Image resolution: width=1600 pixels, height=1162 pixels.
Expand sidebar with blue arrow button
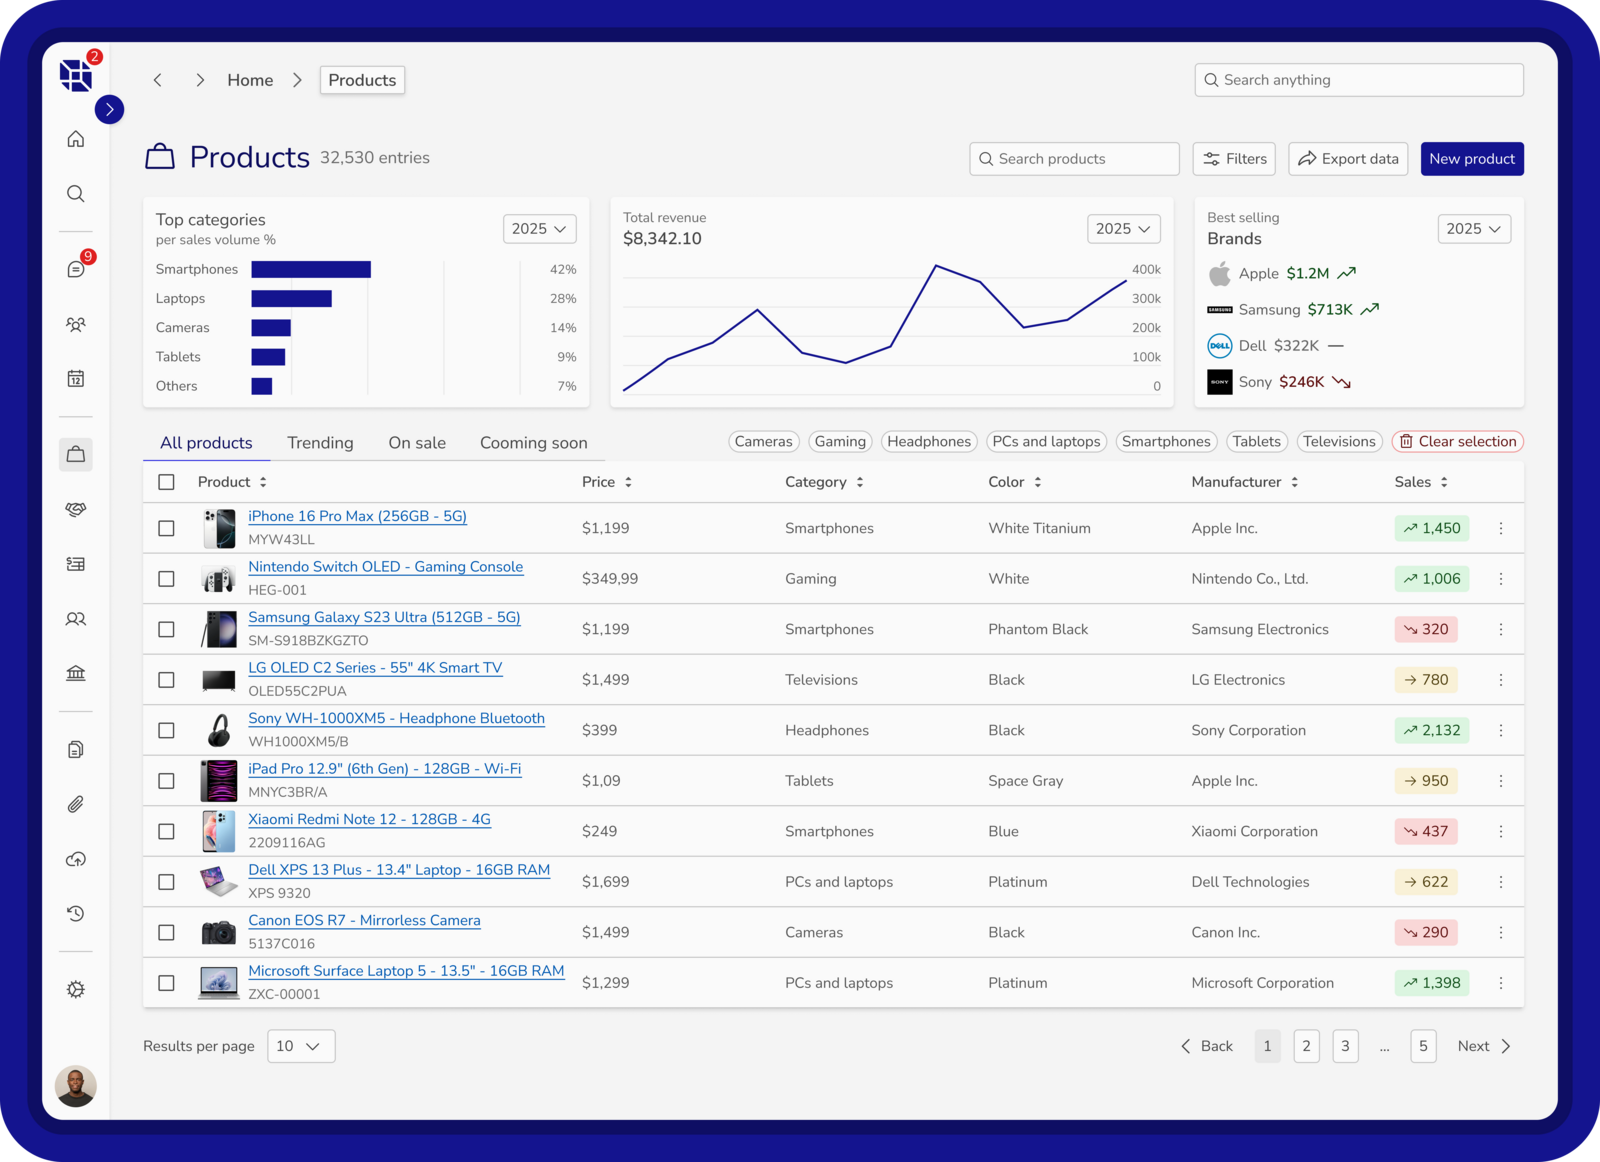click(x=110, y=109)
